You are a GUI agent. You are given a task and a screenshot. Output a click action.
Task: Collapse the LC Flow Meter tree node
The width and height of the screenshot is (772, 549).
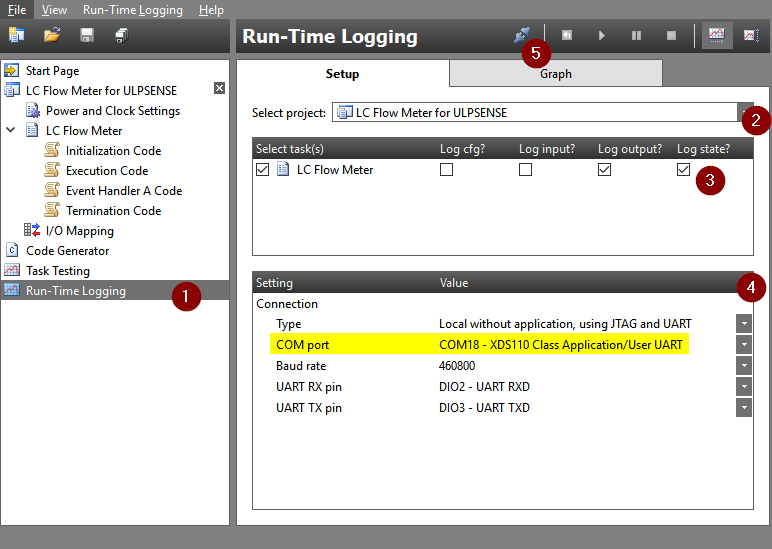11,130
